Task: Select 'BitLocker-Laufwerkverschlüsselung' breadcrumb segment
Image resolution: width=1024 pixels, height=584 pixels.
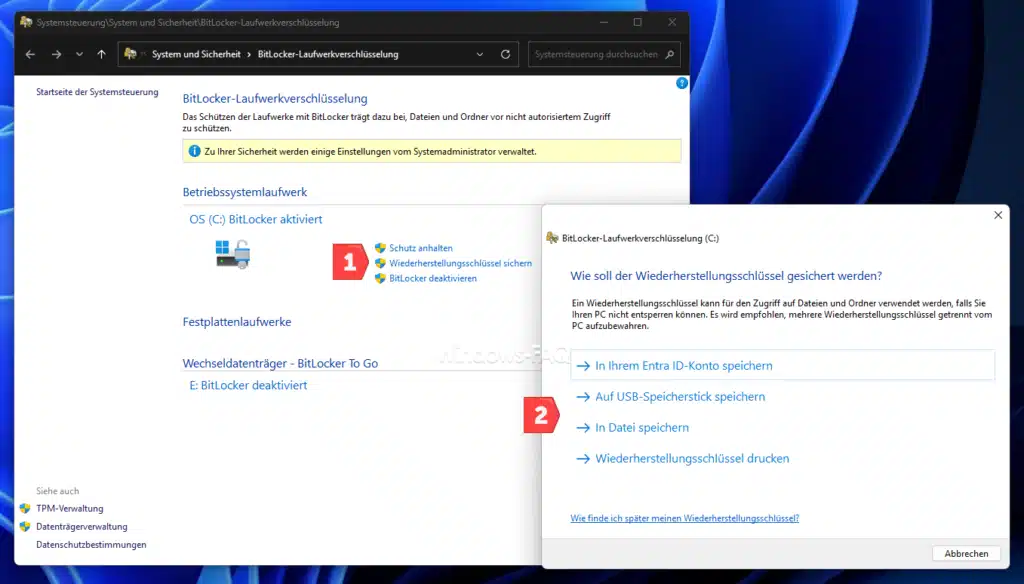Action: click(328, 54)
